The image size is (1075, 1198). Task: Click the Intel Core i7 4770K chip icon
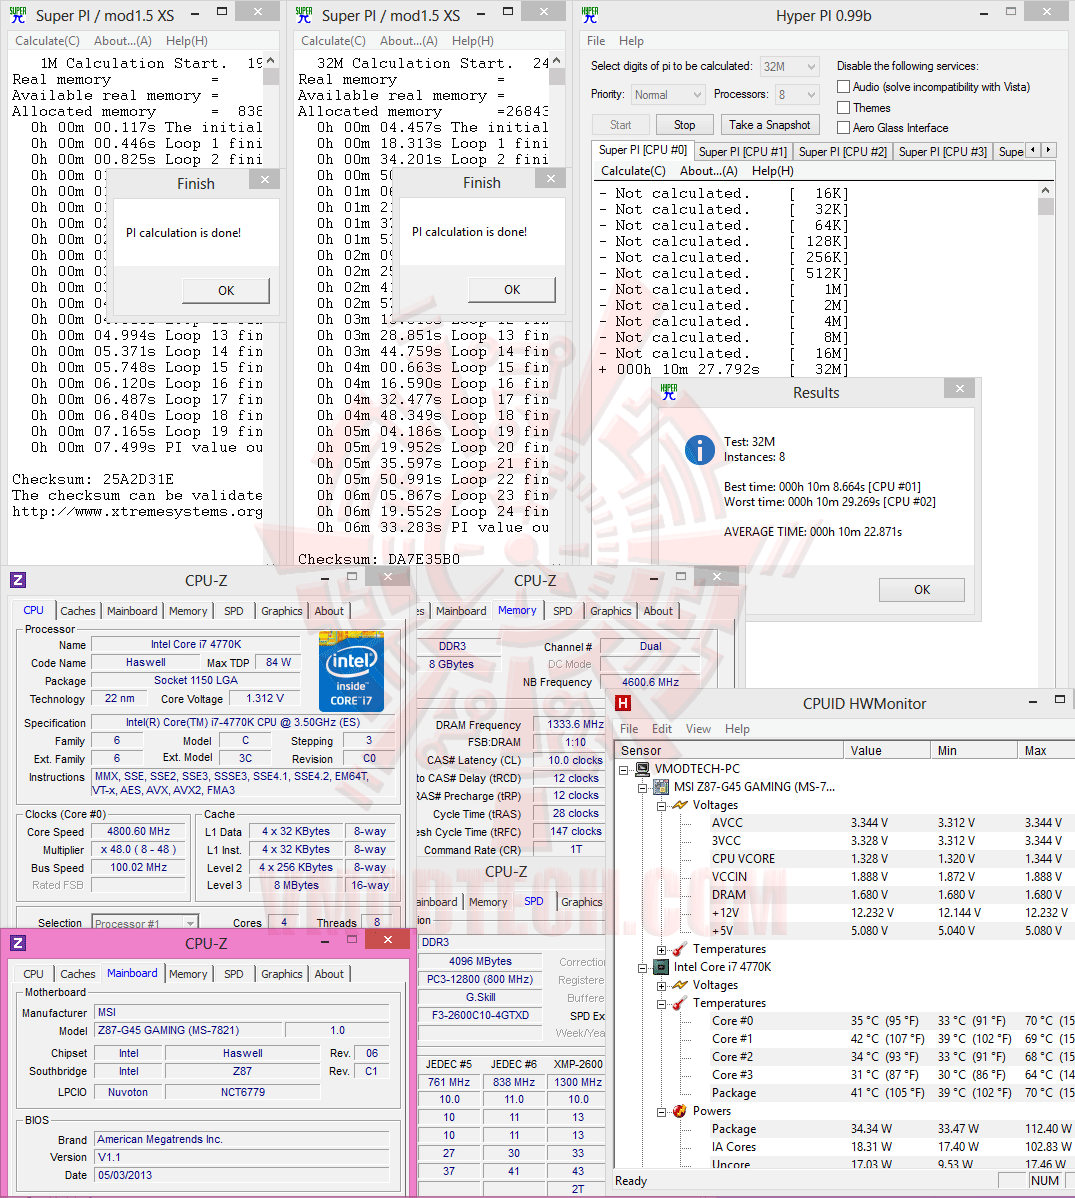pyautogui.click(x=661, y=966)
